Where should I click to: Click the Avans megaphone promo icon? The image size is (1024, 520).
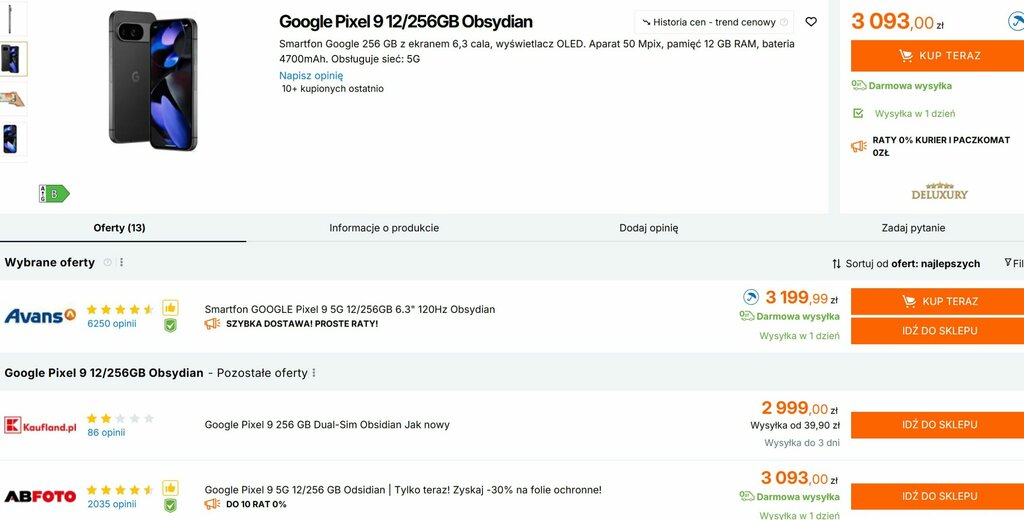point(212,324)
